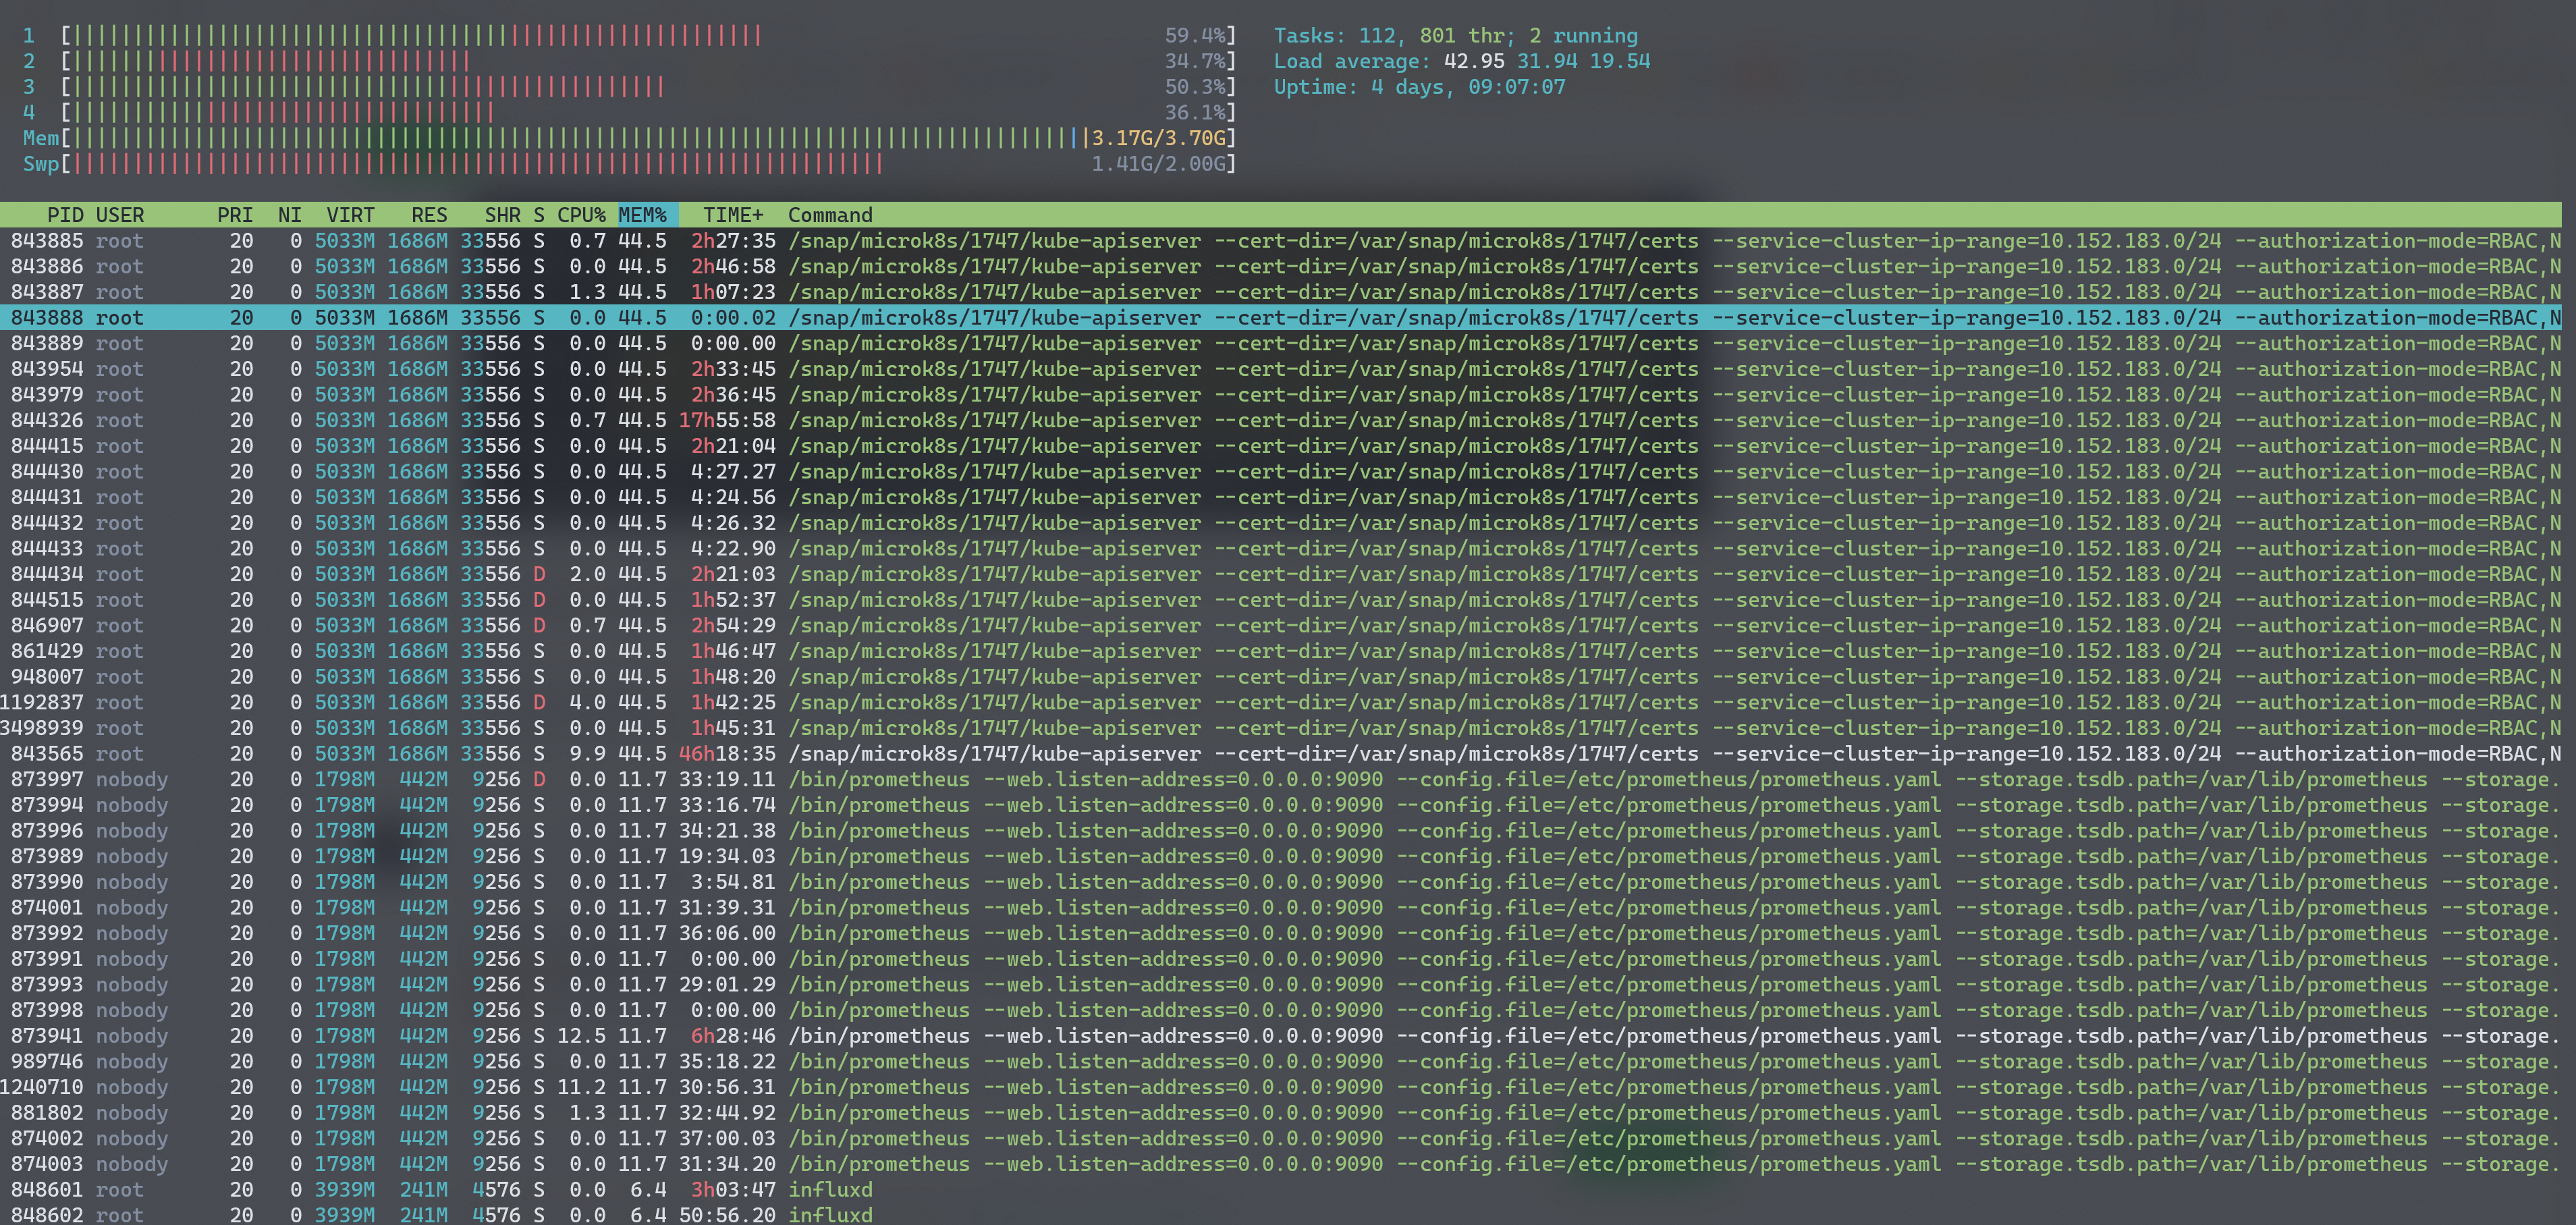Click the PRI column header
This screenshot has width=2576, height=1225.
click(x=235, y=215)
